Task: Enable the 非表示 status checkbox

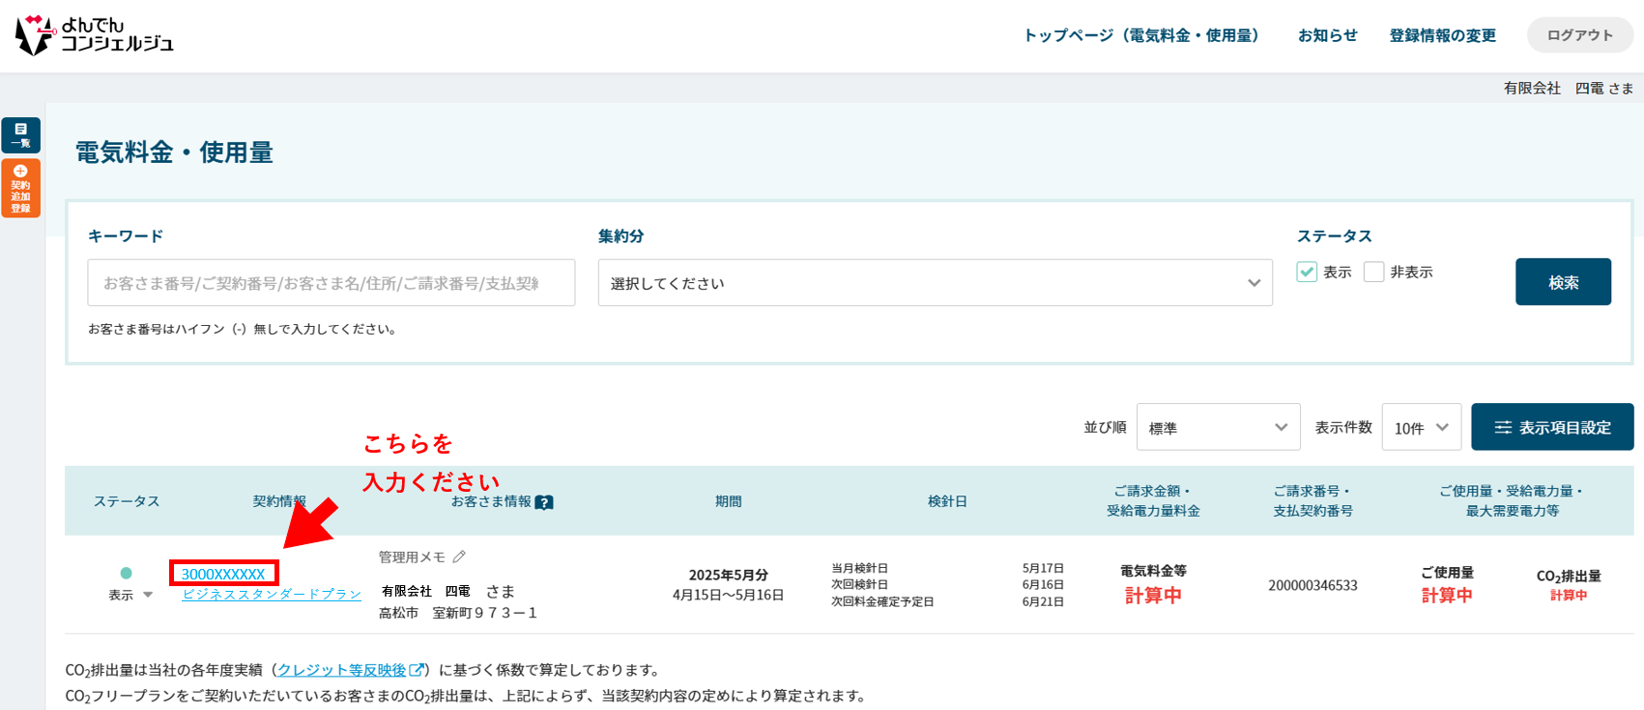Action: 1374,272
